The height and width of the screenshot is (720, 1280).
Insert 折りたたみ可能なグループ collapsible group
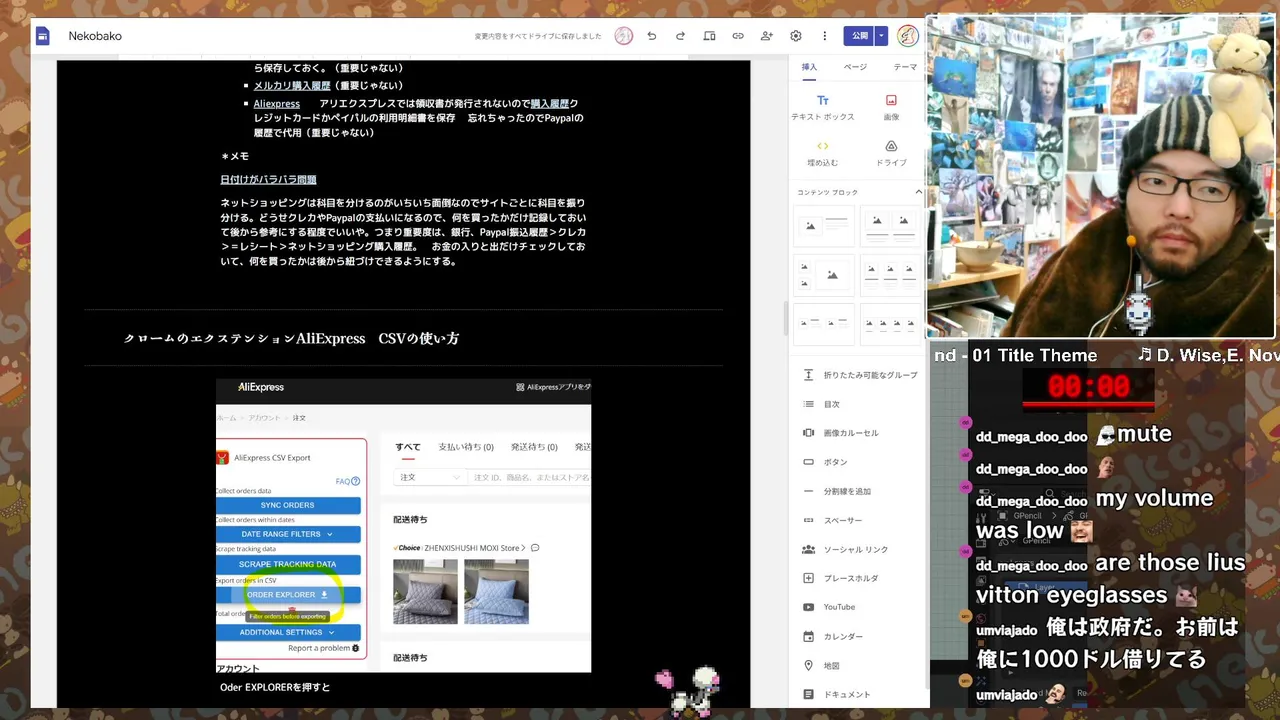coord(859,375)
